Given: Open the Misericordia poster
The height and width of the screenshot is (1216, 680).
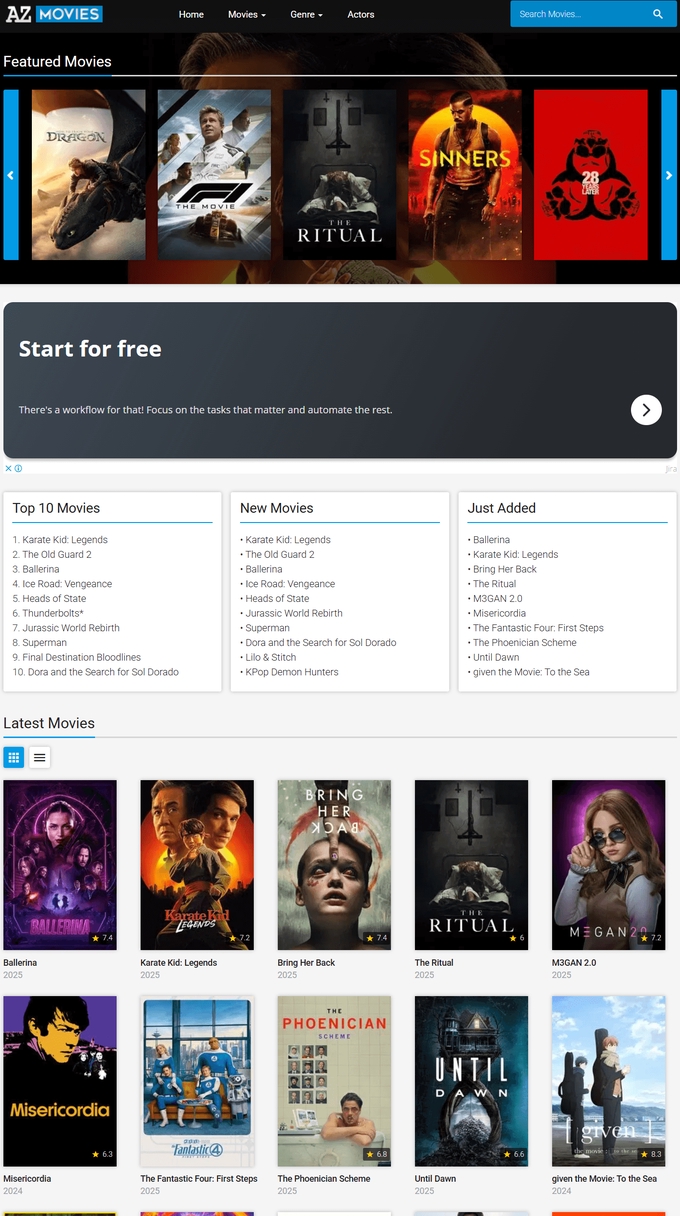Looking at the screenshot, I should pyautogui.click(x=60, y=1081).
